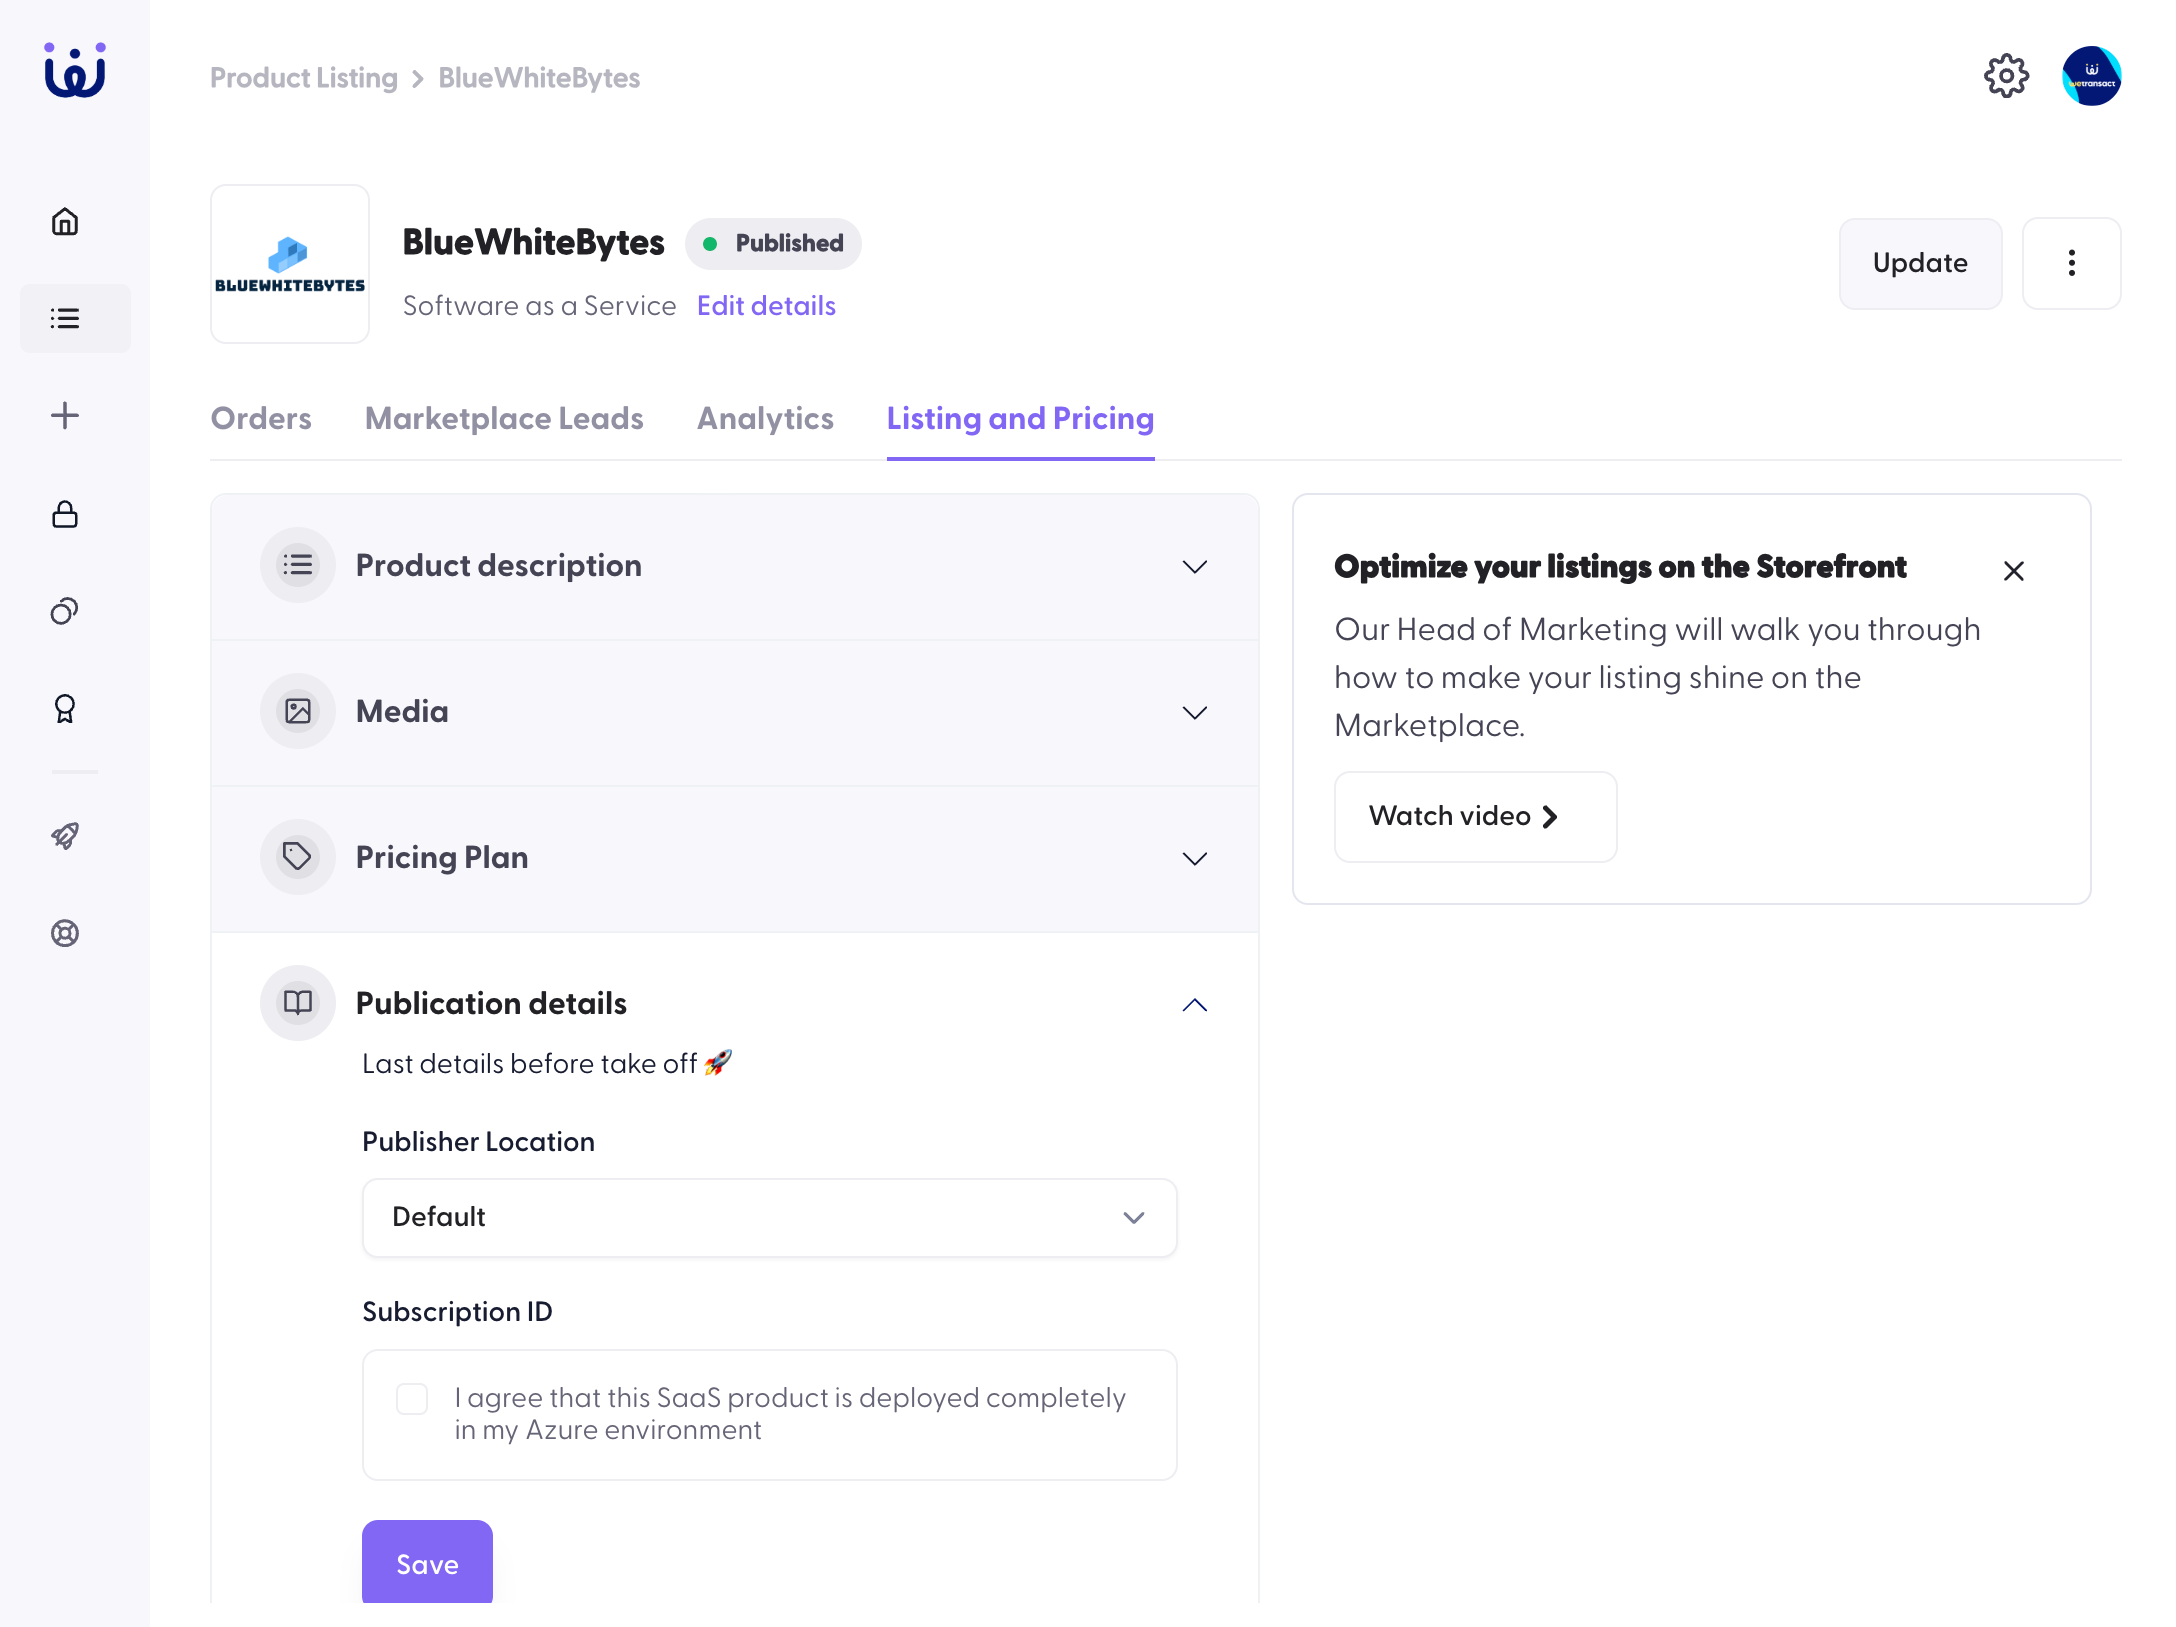The height and width of the screenshot is (1627, 2176).
Task: Collapse the Publication details section
Action: click(1195, 1005)
